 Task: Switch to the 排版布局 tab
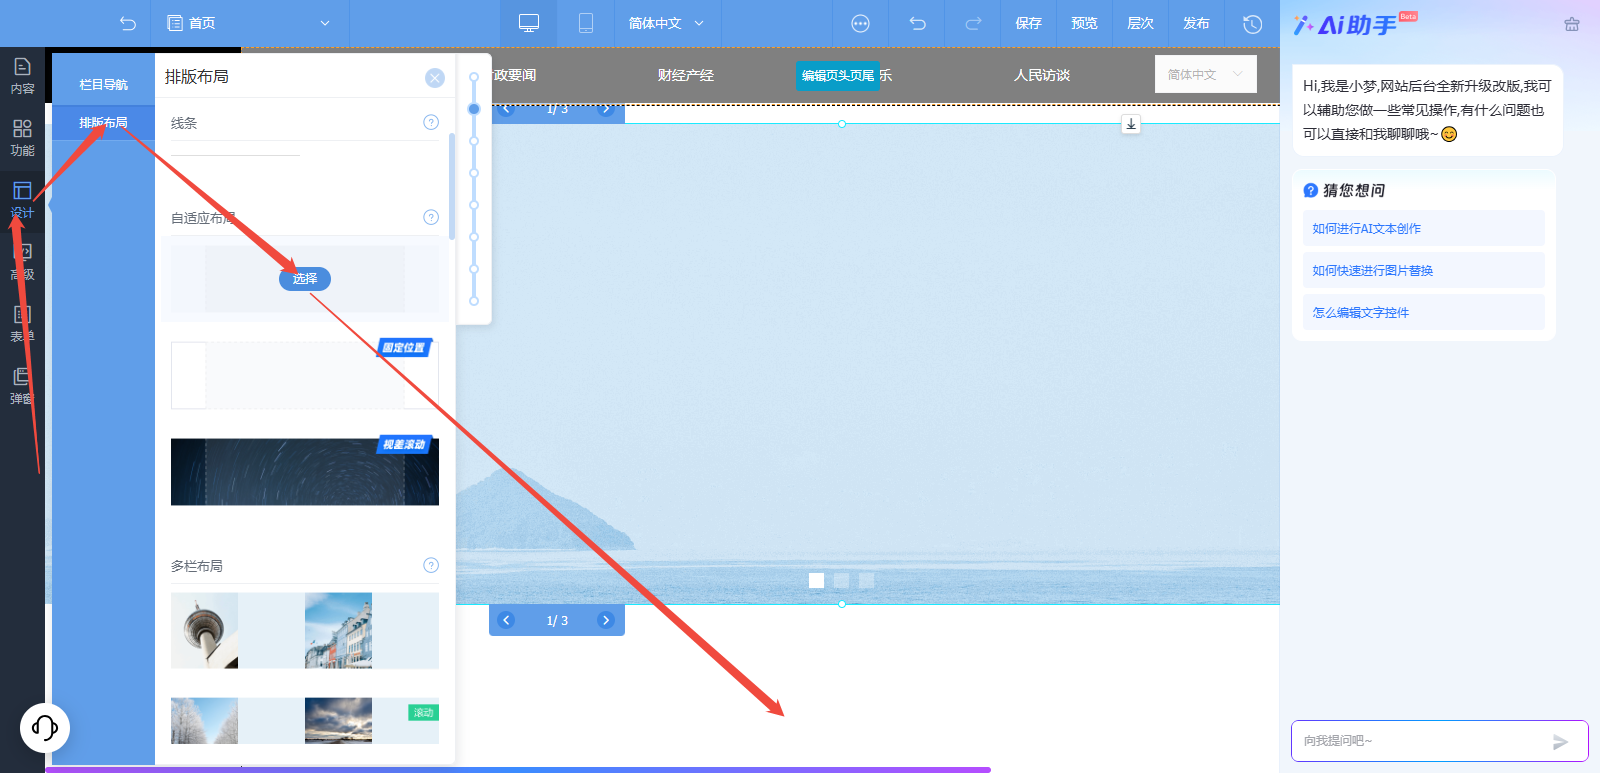coord(103,123)
